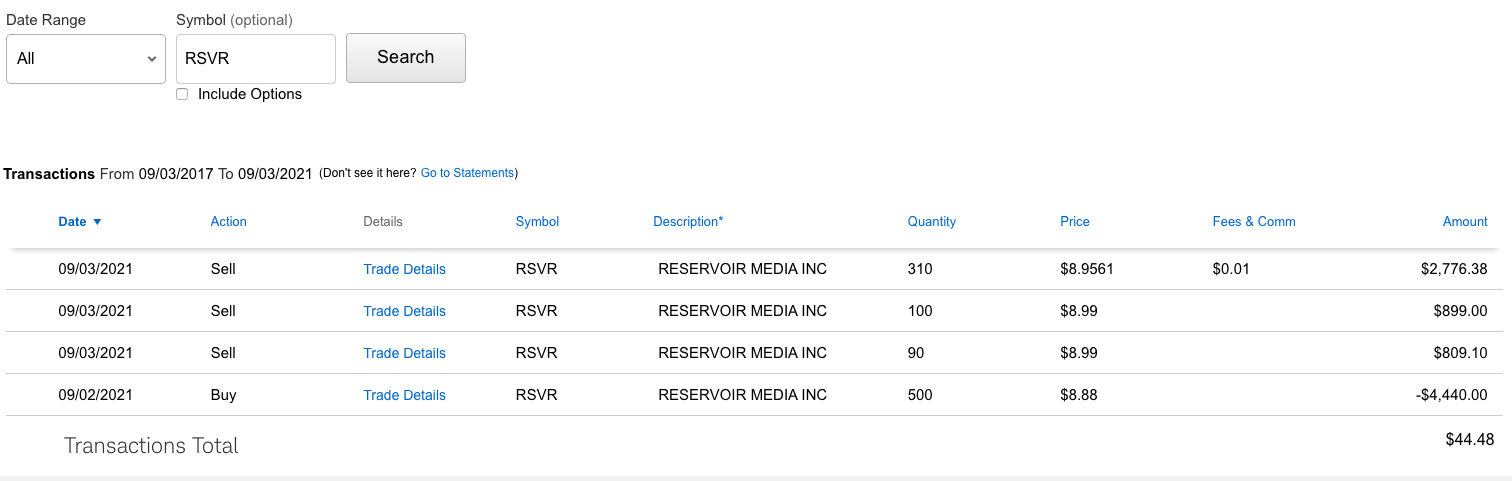1512x481 pixels.
Task: Sort by the Price column header
Action: pos(1075,222)
